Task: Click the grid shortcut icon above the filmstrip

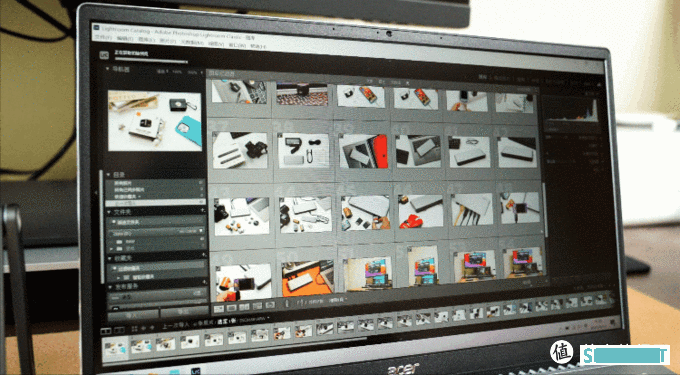Action: point(134,329)
